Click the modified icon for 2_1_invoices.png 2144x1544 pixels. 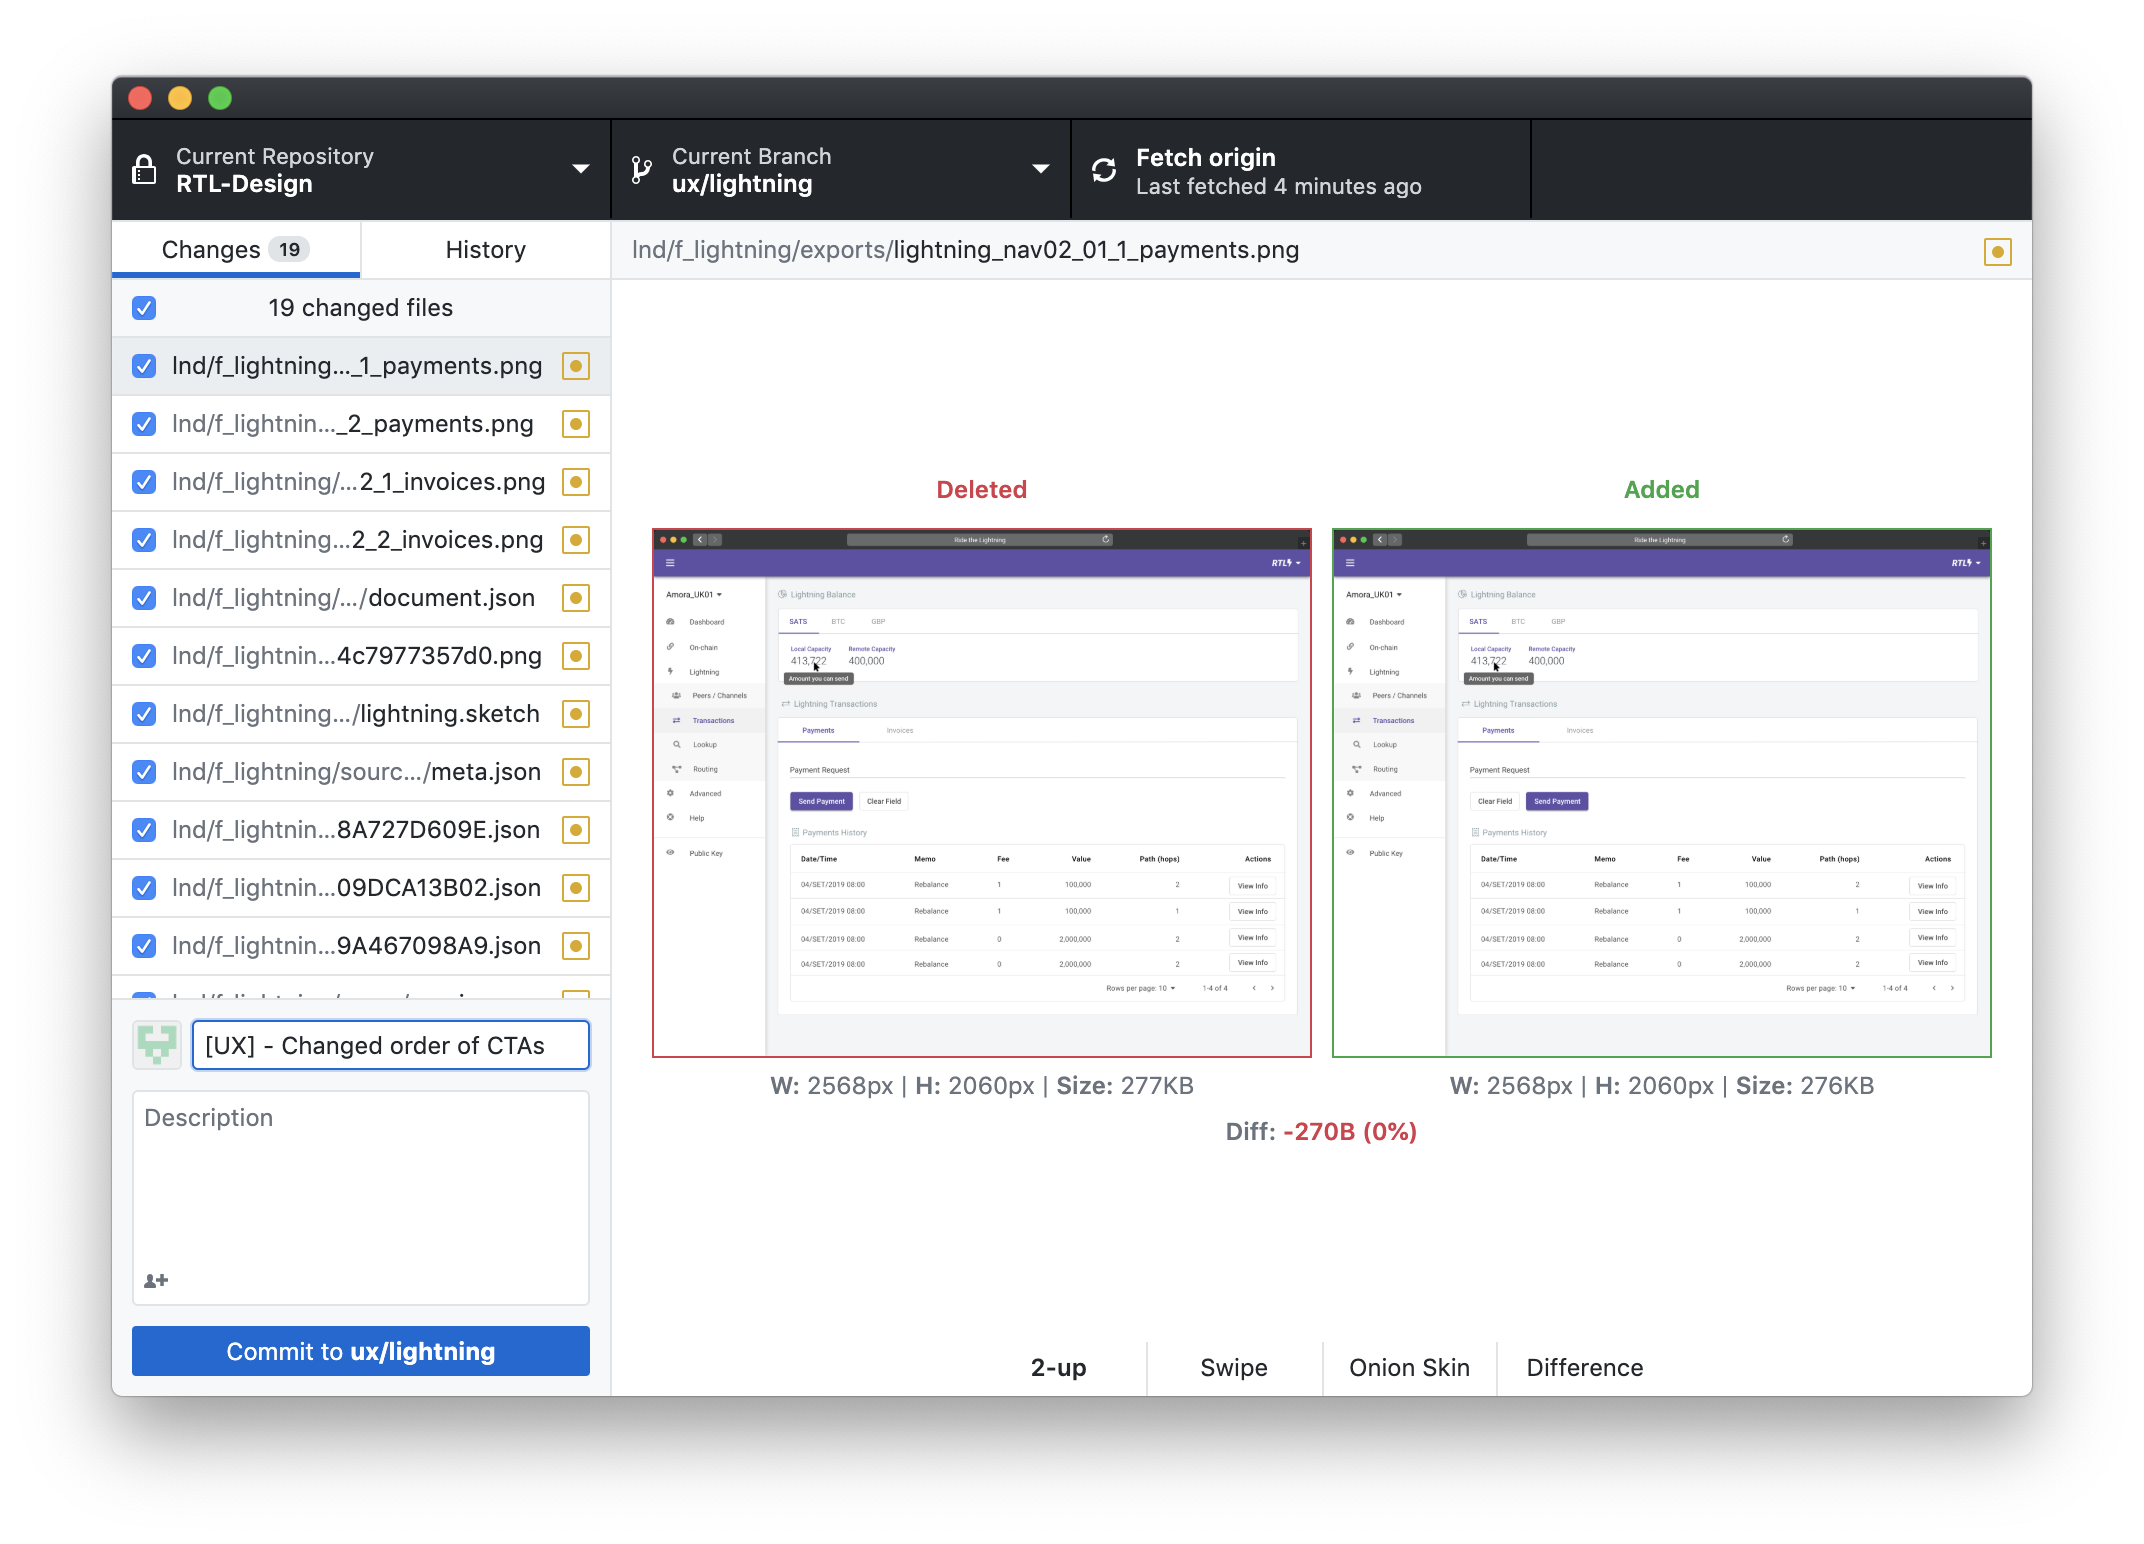576,482
